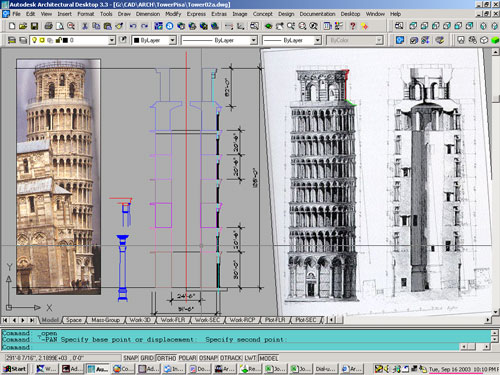500x375 pixels.
Task: Toggle OTRACK in status bar
Action: (x=231, y=358)
